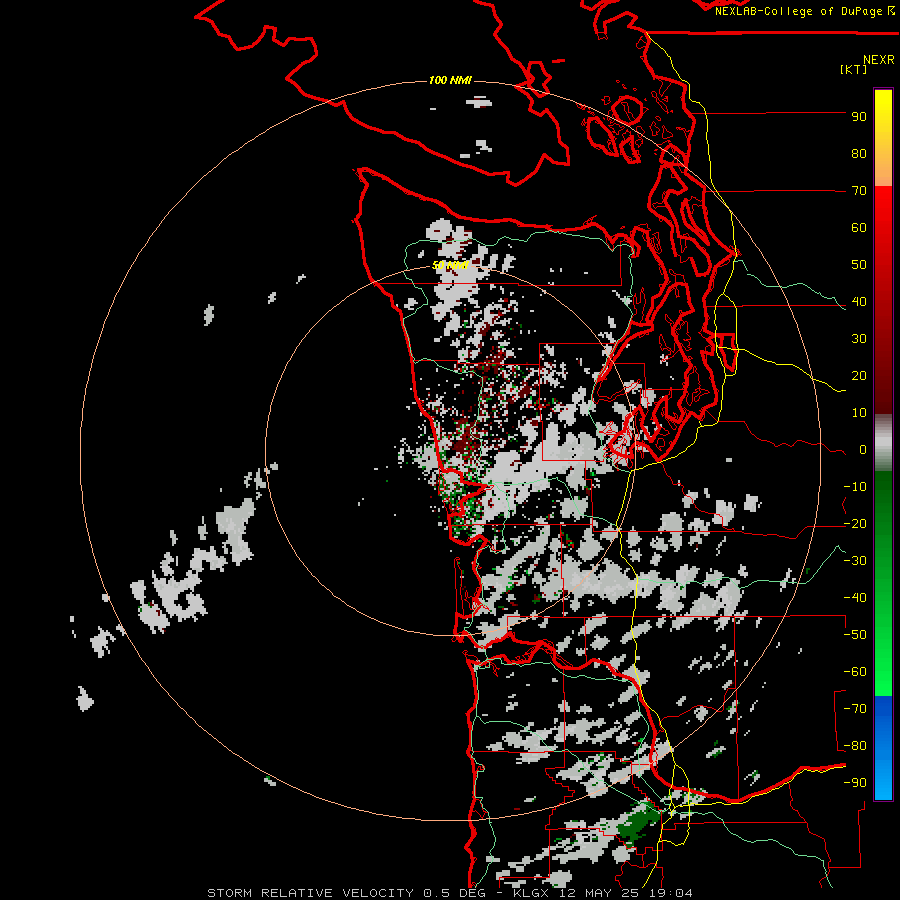
Task: Click the NEXLAB-College of DuPage credit text
Action: pyautogui.click(x=804, y=11)
